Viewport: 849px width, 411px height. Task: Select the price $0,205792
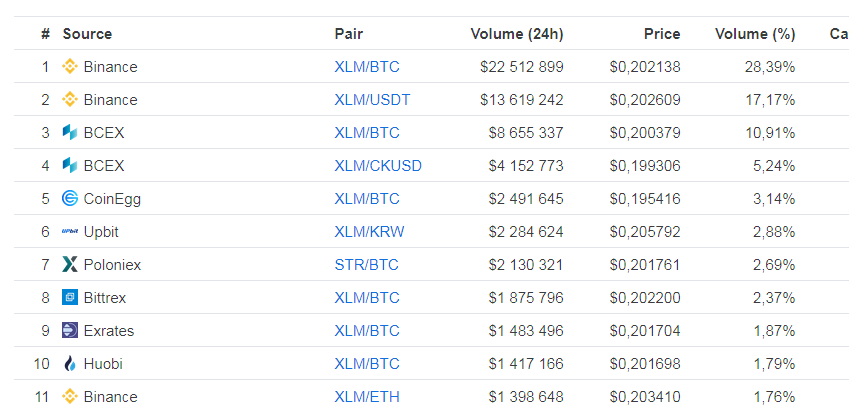click(645, 232)
